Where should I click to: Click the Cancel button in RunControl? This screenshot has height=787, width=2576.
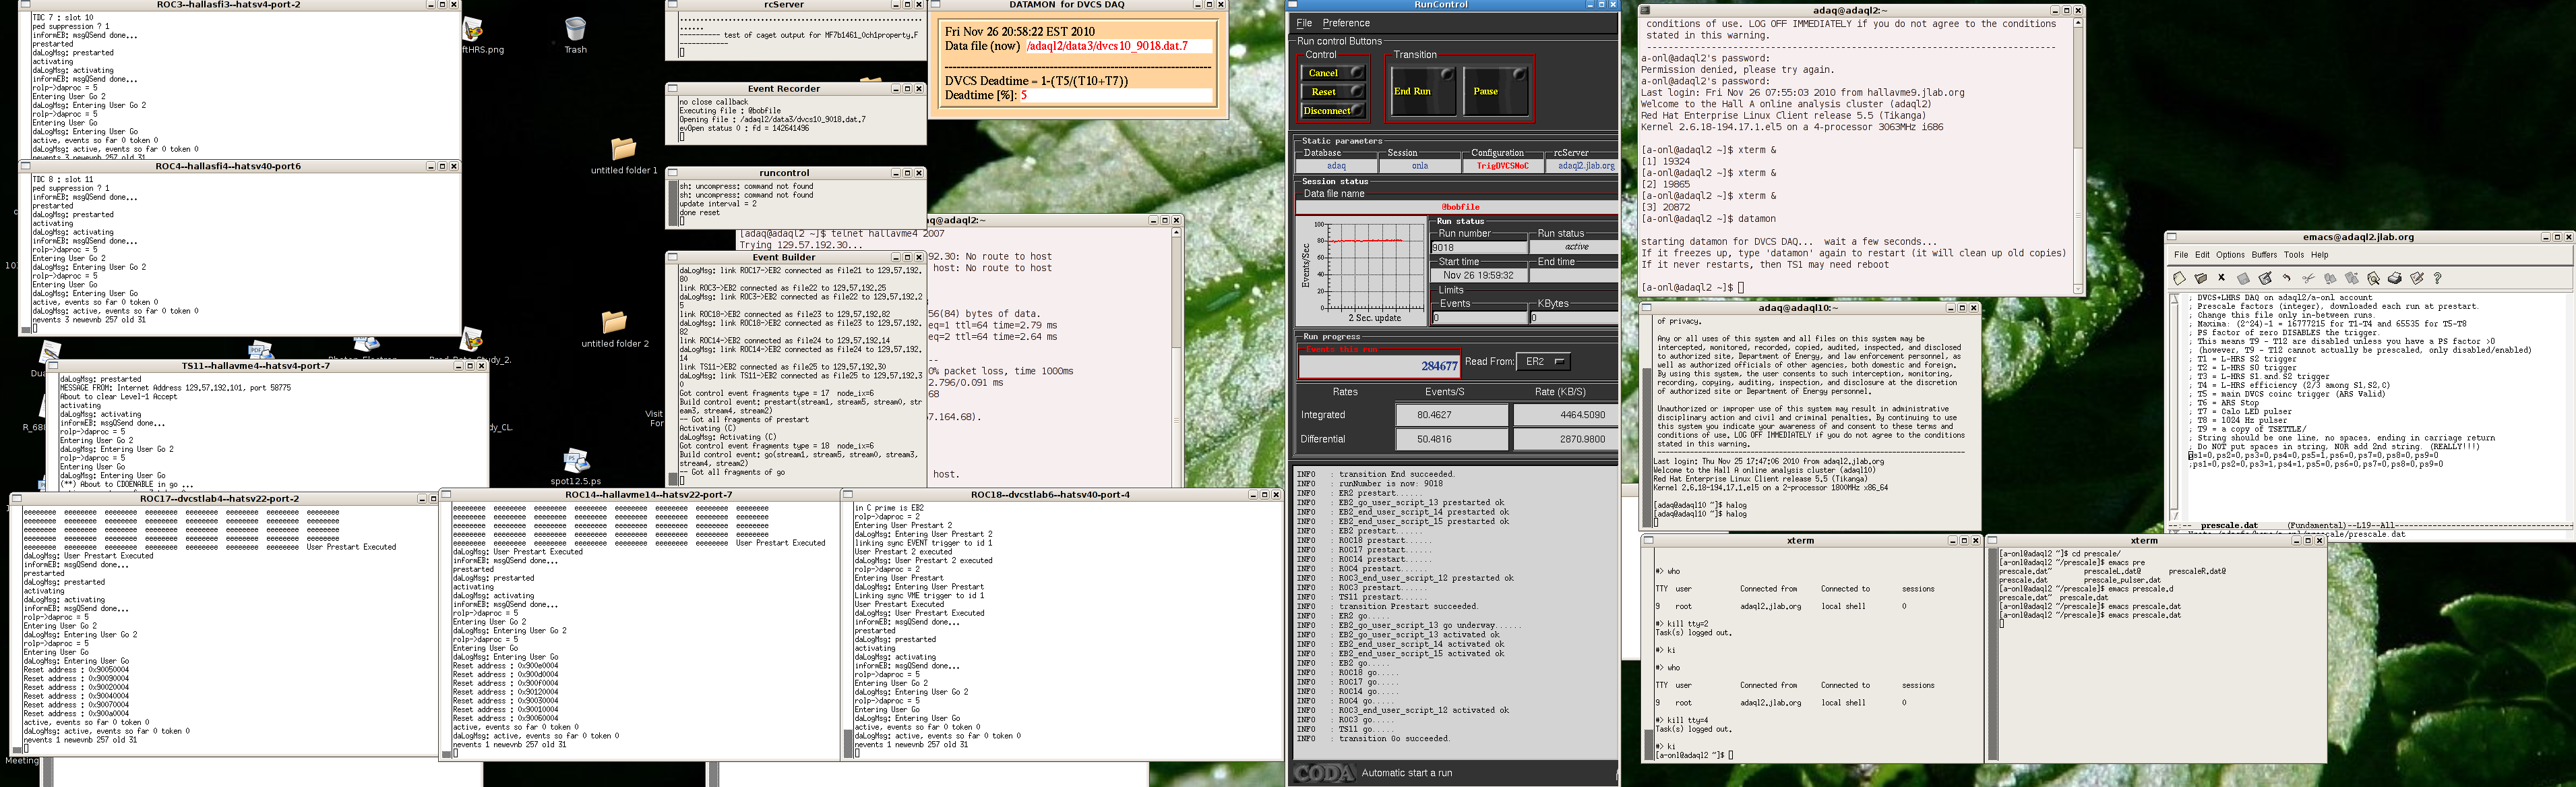[x=1333, y=73]
